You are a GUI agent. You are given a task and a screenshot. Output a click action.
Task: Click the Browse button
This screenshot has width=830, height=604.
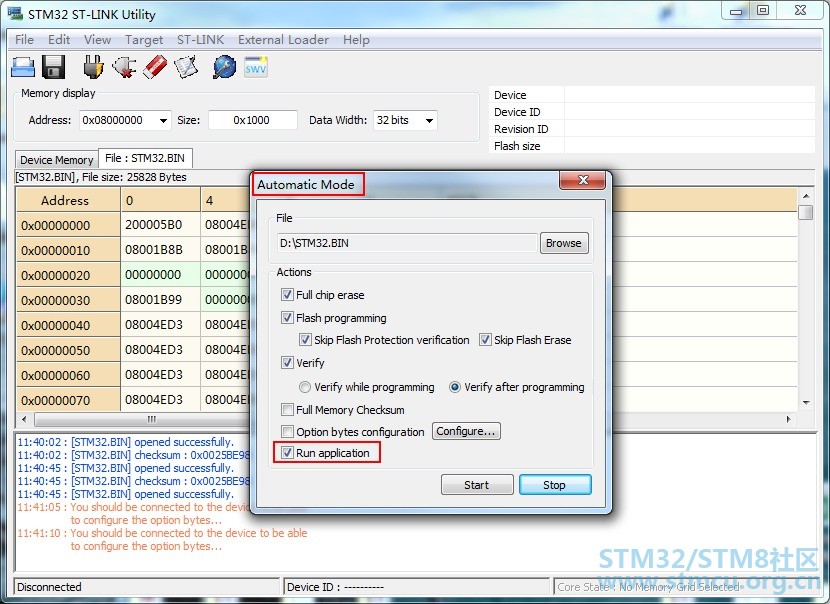coord(564,243)
